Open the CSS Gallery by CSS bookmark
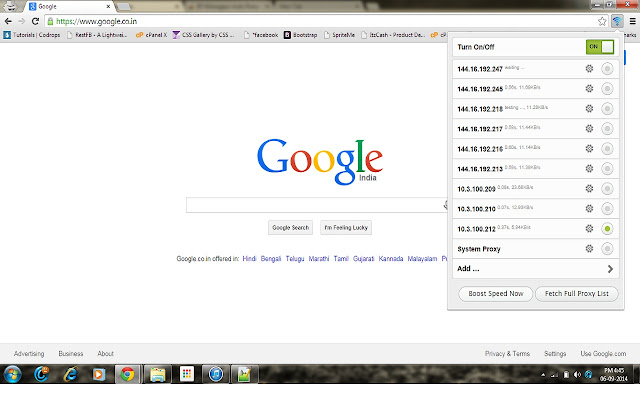The width and height of the screenshot is (640, 400). coord(204,35)
